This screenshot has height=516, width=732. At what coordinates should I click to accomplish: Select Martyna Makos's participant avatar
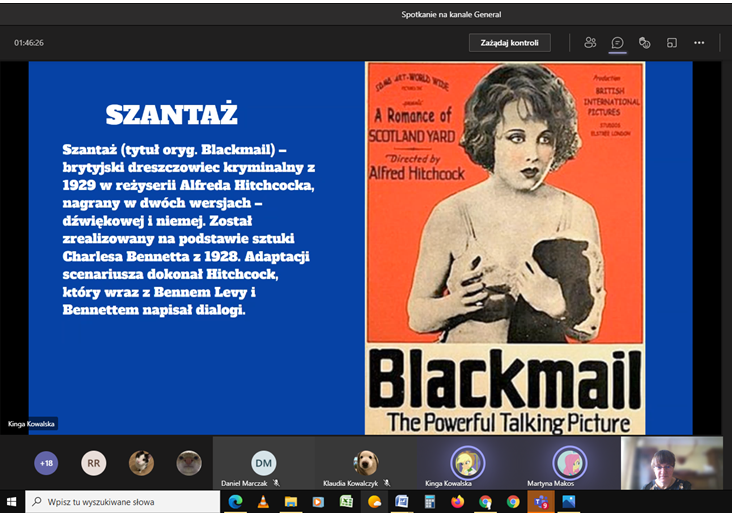(570, 463)
